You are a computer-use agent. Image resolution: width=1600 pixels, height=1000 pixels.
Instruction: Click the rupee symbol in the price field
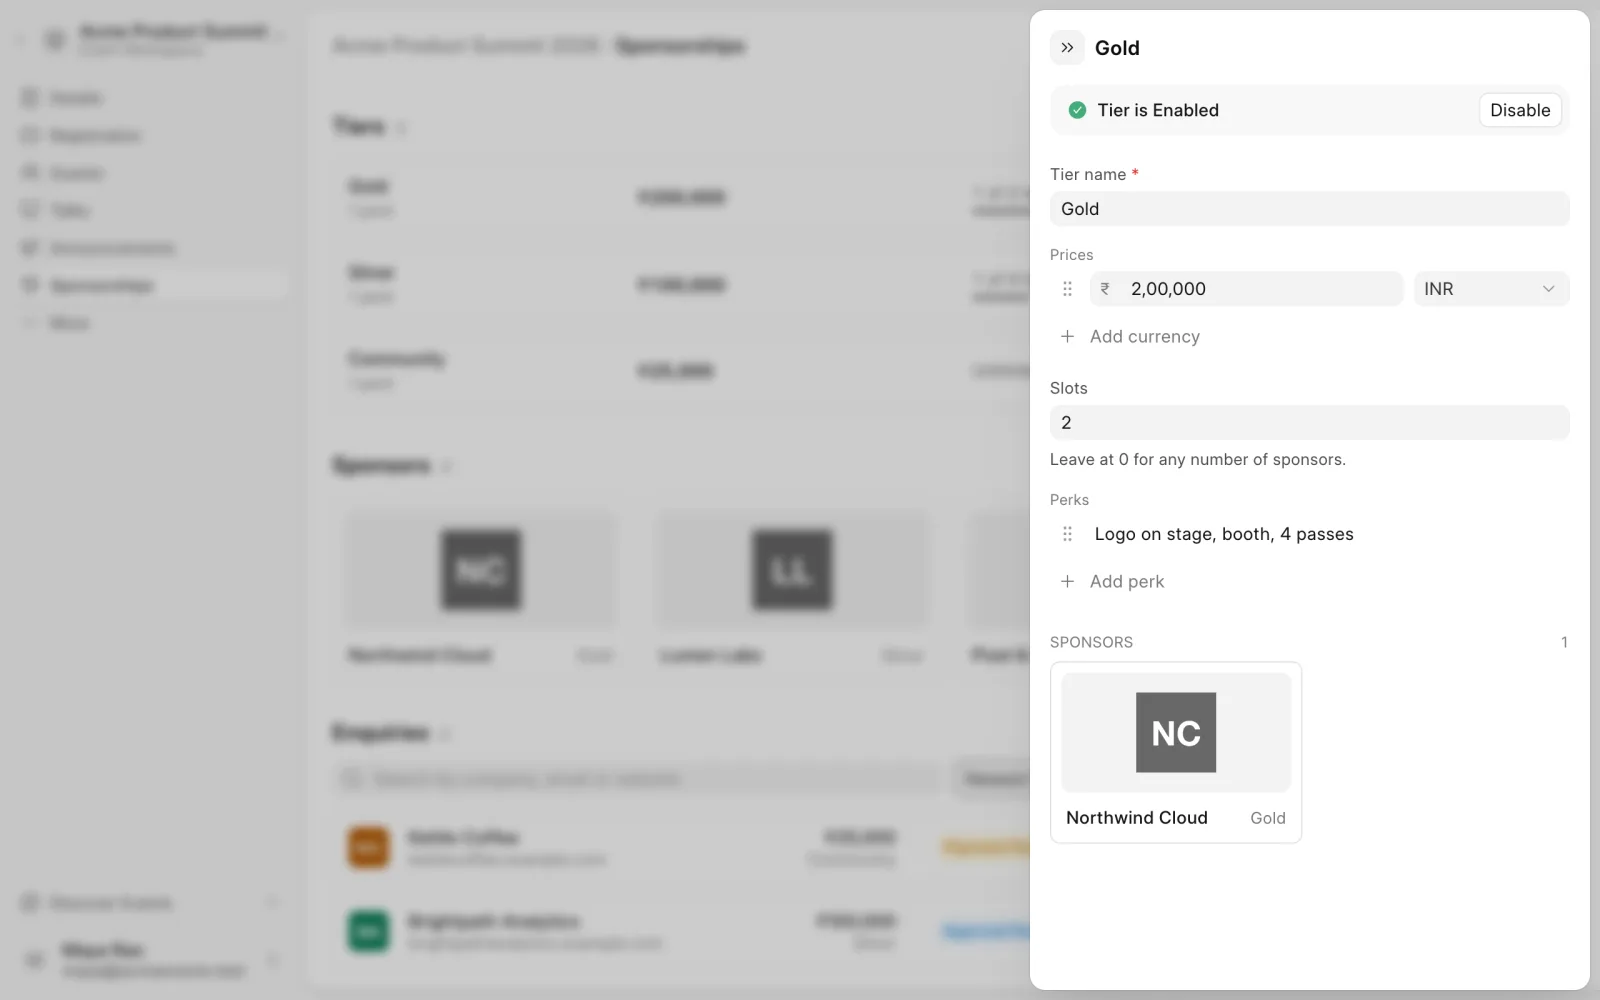(x=1105, y=289)
